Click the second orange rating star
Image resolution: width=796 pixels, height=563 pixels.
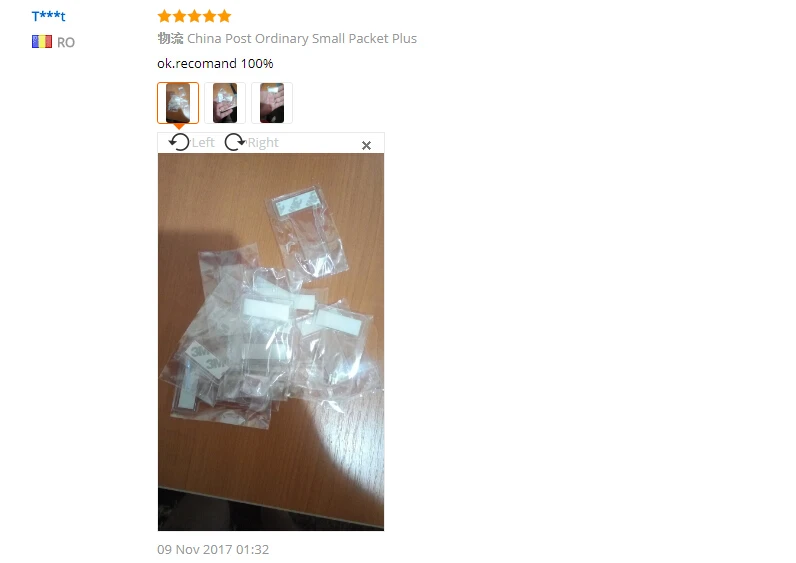click(x=179, y=16)
